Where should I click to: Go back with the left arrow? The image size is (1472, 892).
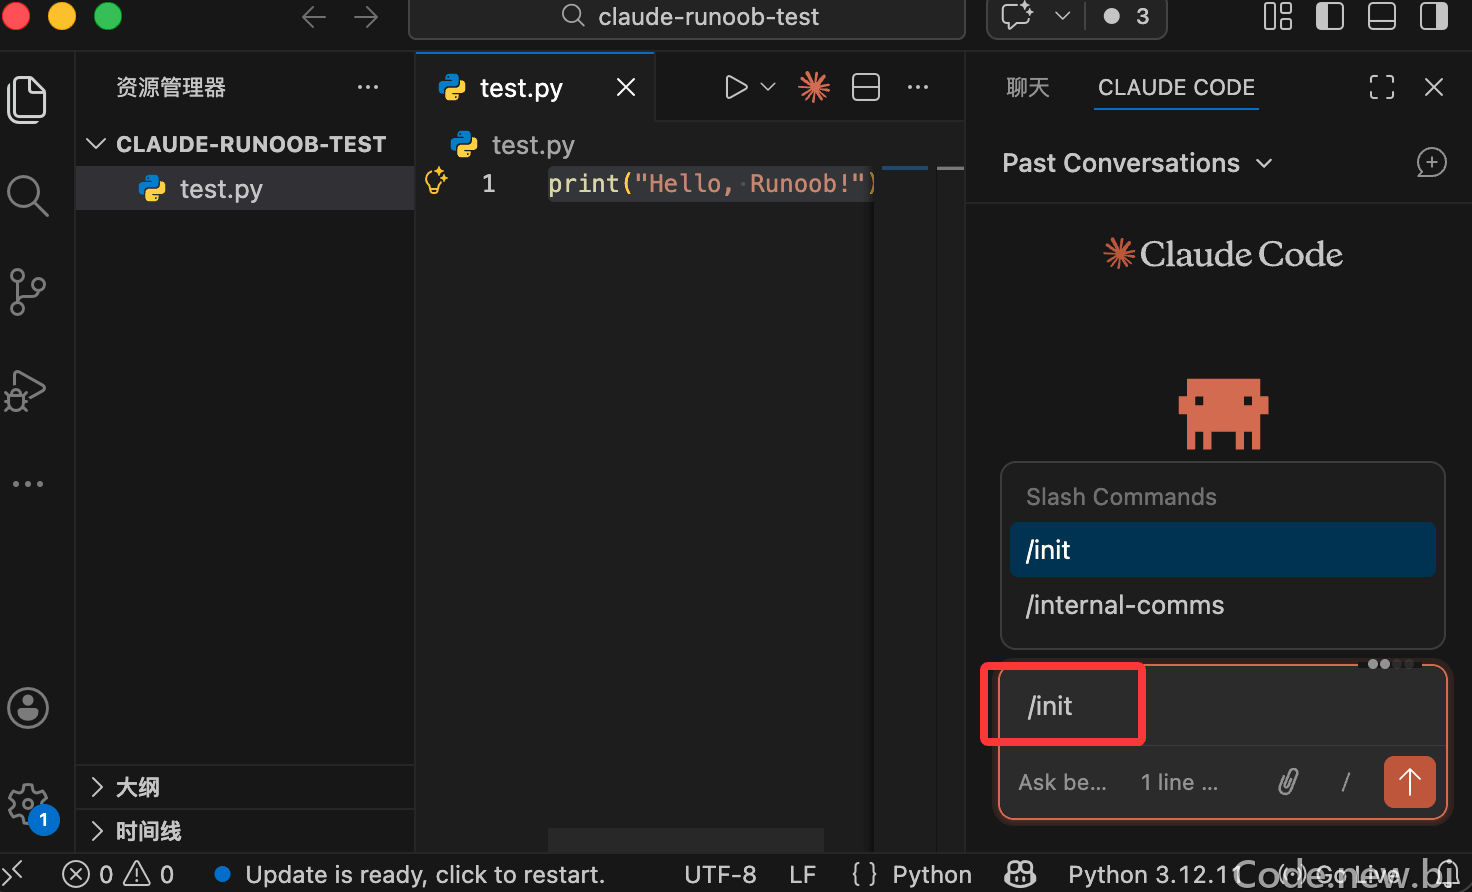314,17
